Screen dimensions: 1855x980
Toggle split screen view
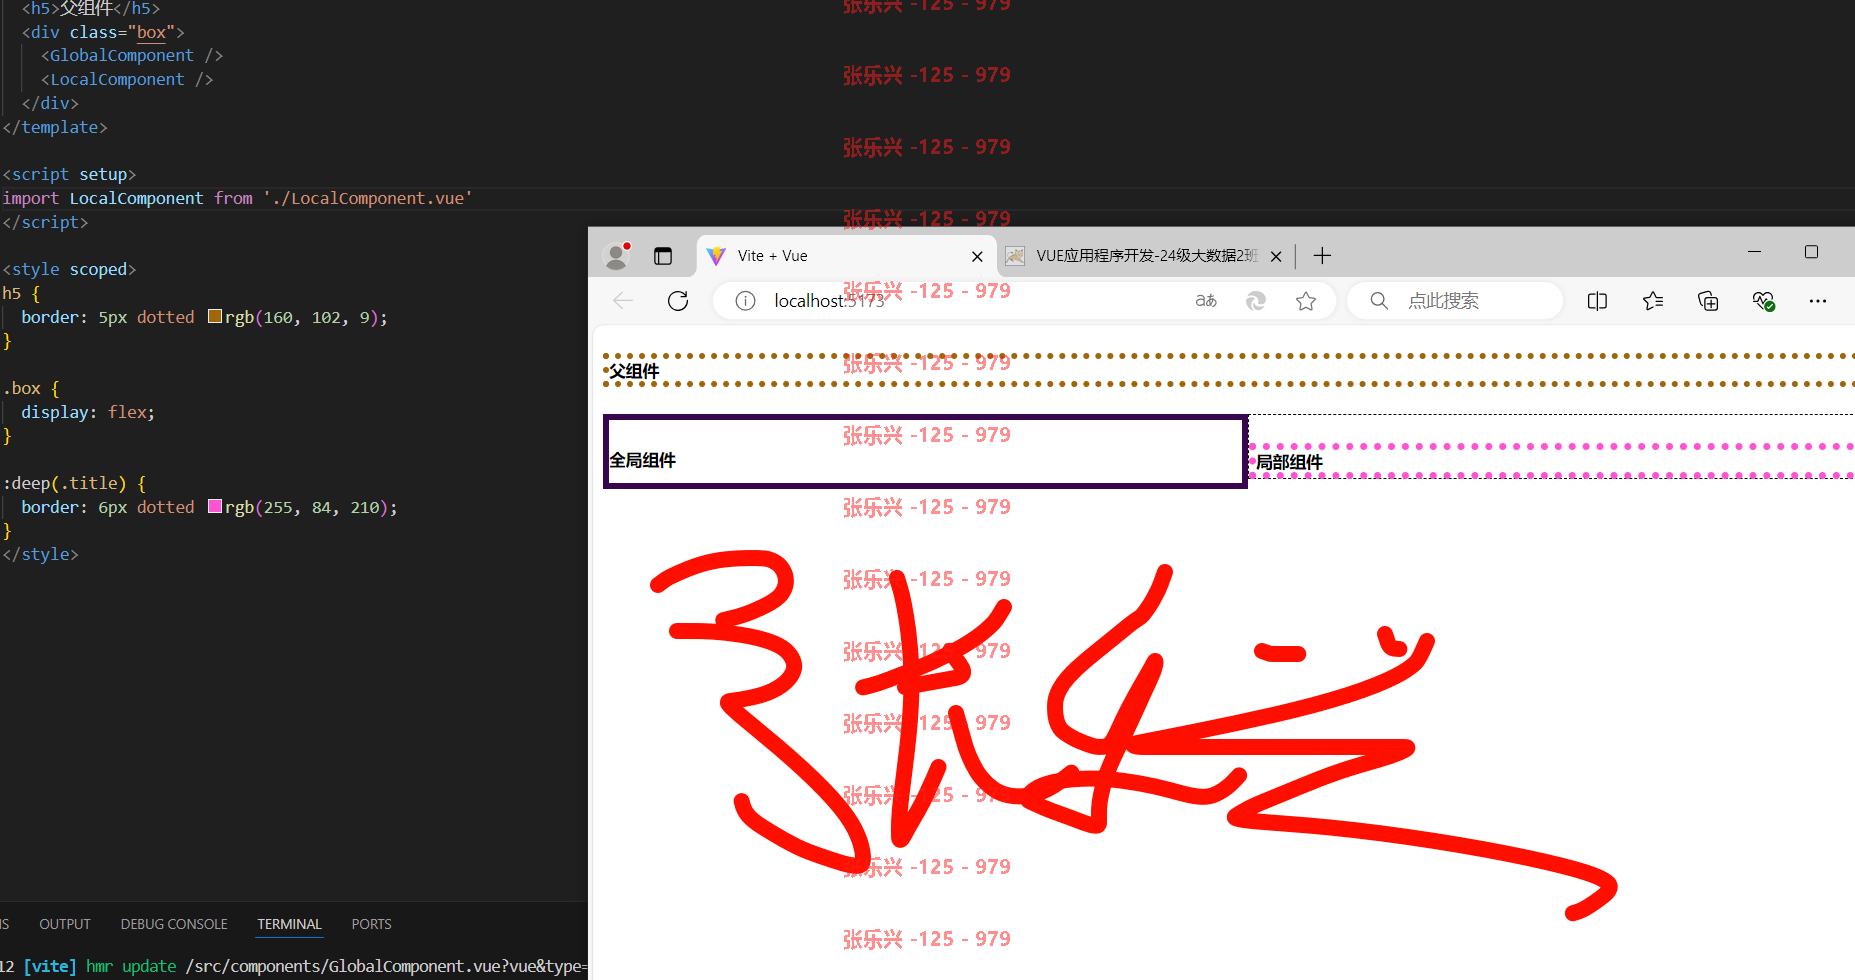[x=1597, y=301]
